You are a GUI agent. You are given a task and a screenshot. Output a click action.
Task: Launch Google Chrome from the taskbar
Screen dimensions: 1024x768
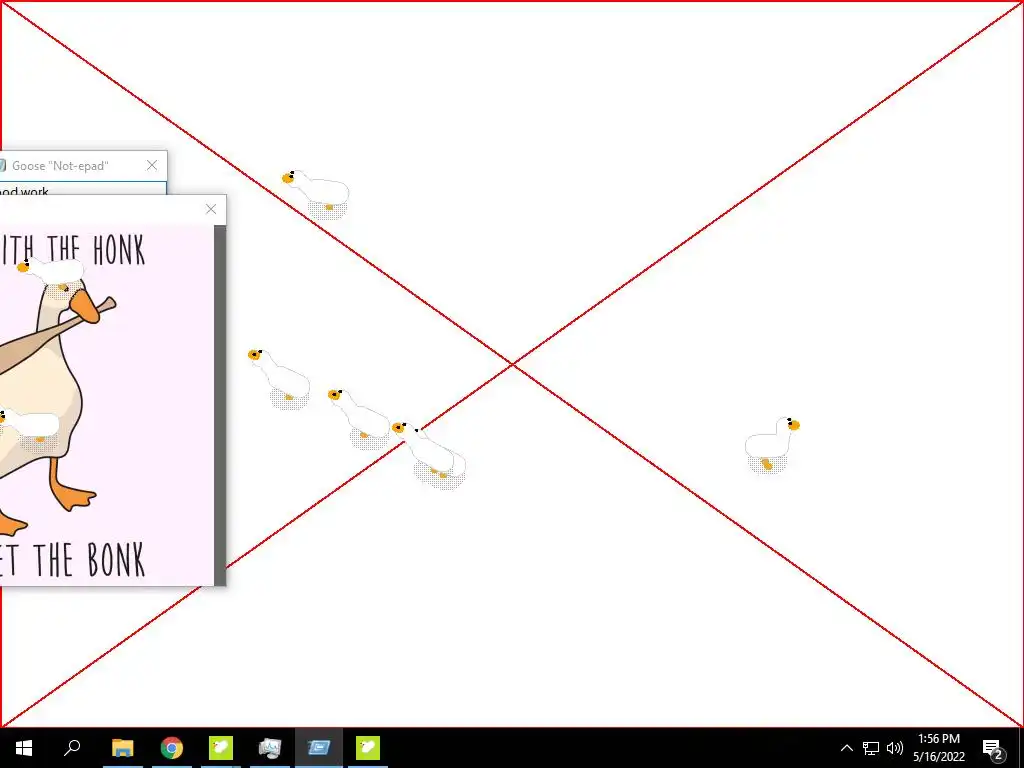tap(172, 748)
